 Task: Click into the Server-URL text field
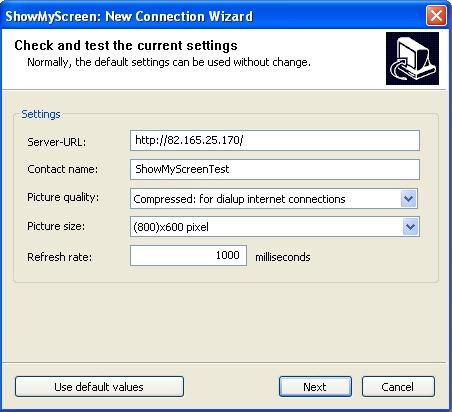[x=275, y=140]
